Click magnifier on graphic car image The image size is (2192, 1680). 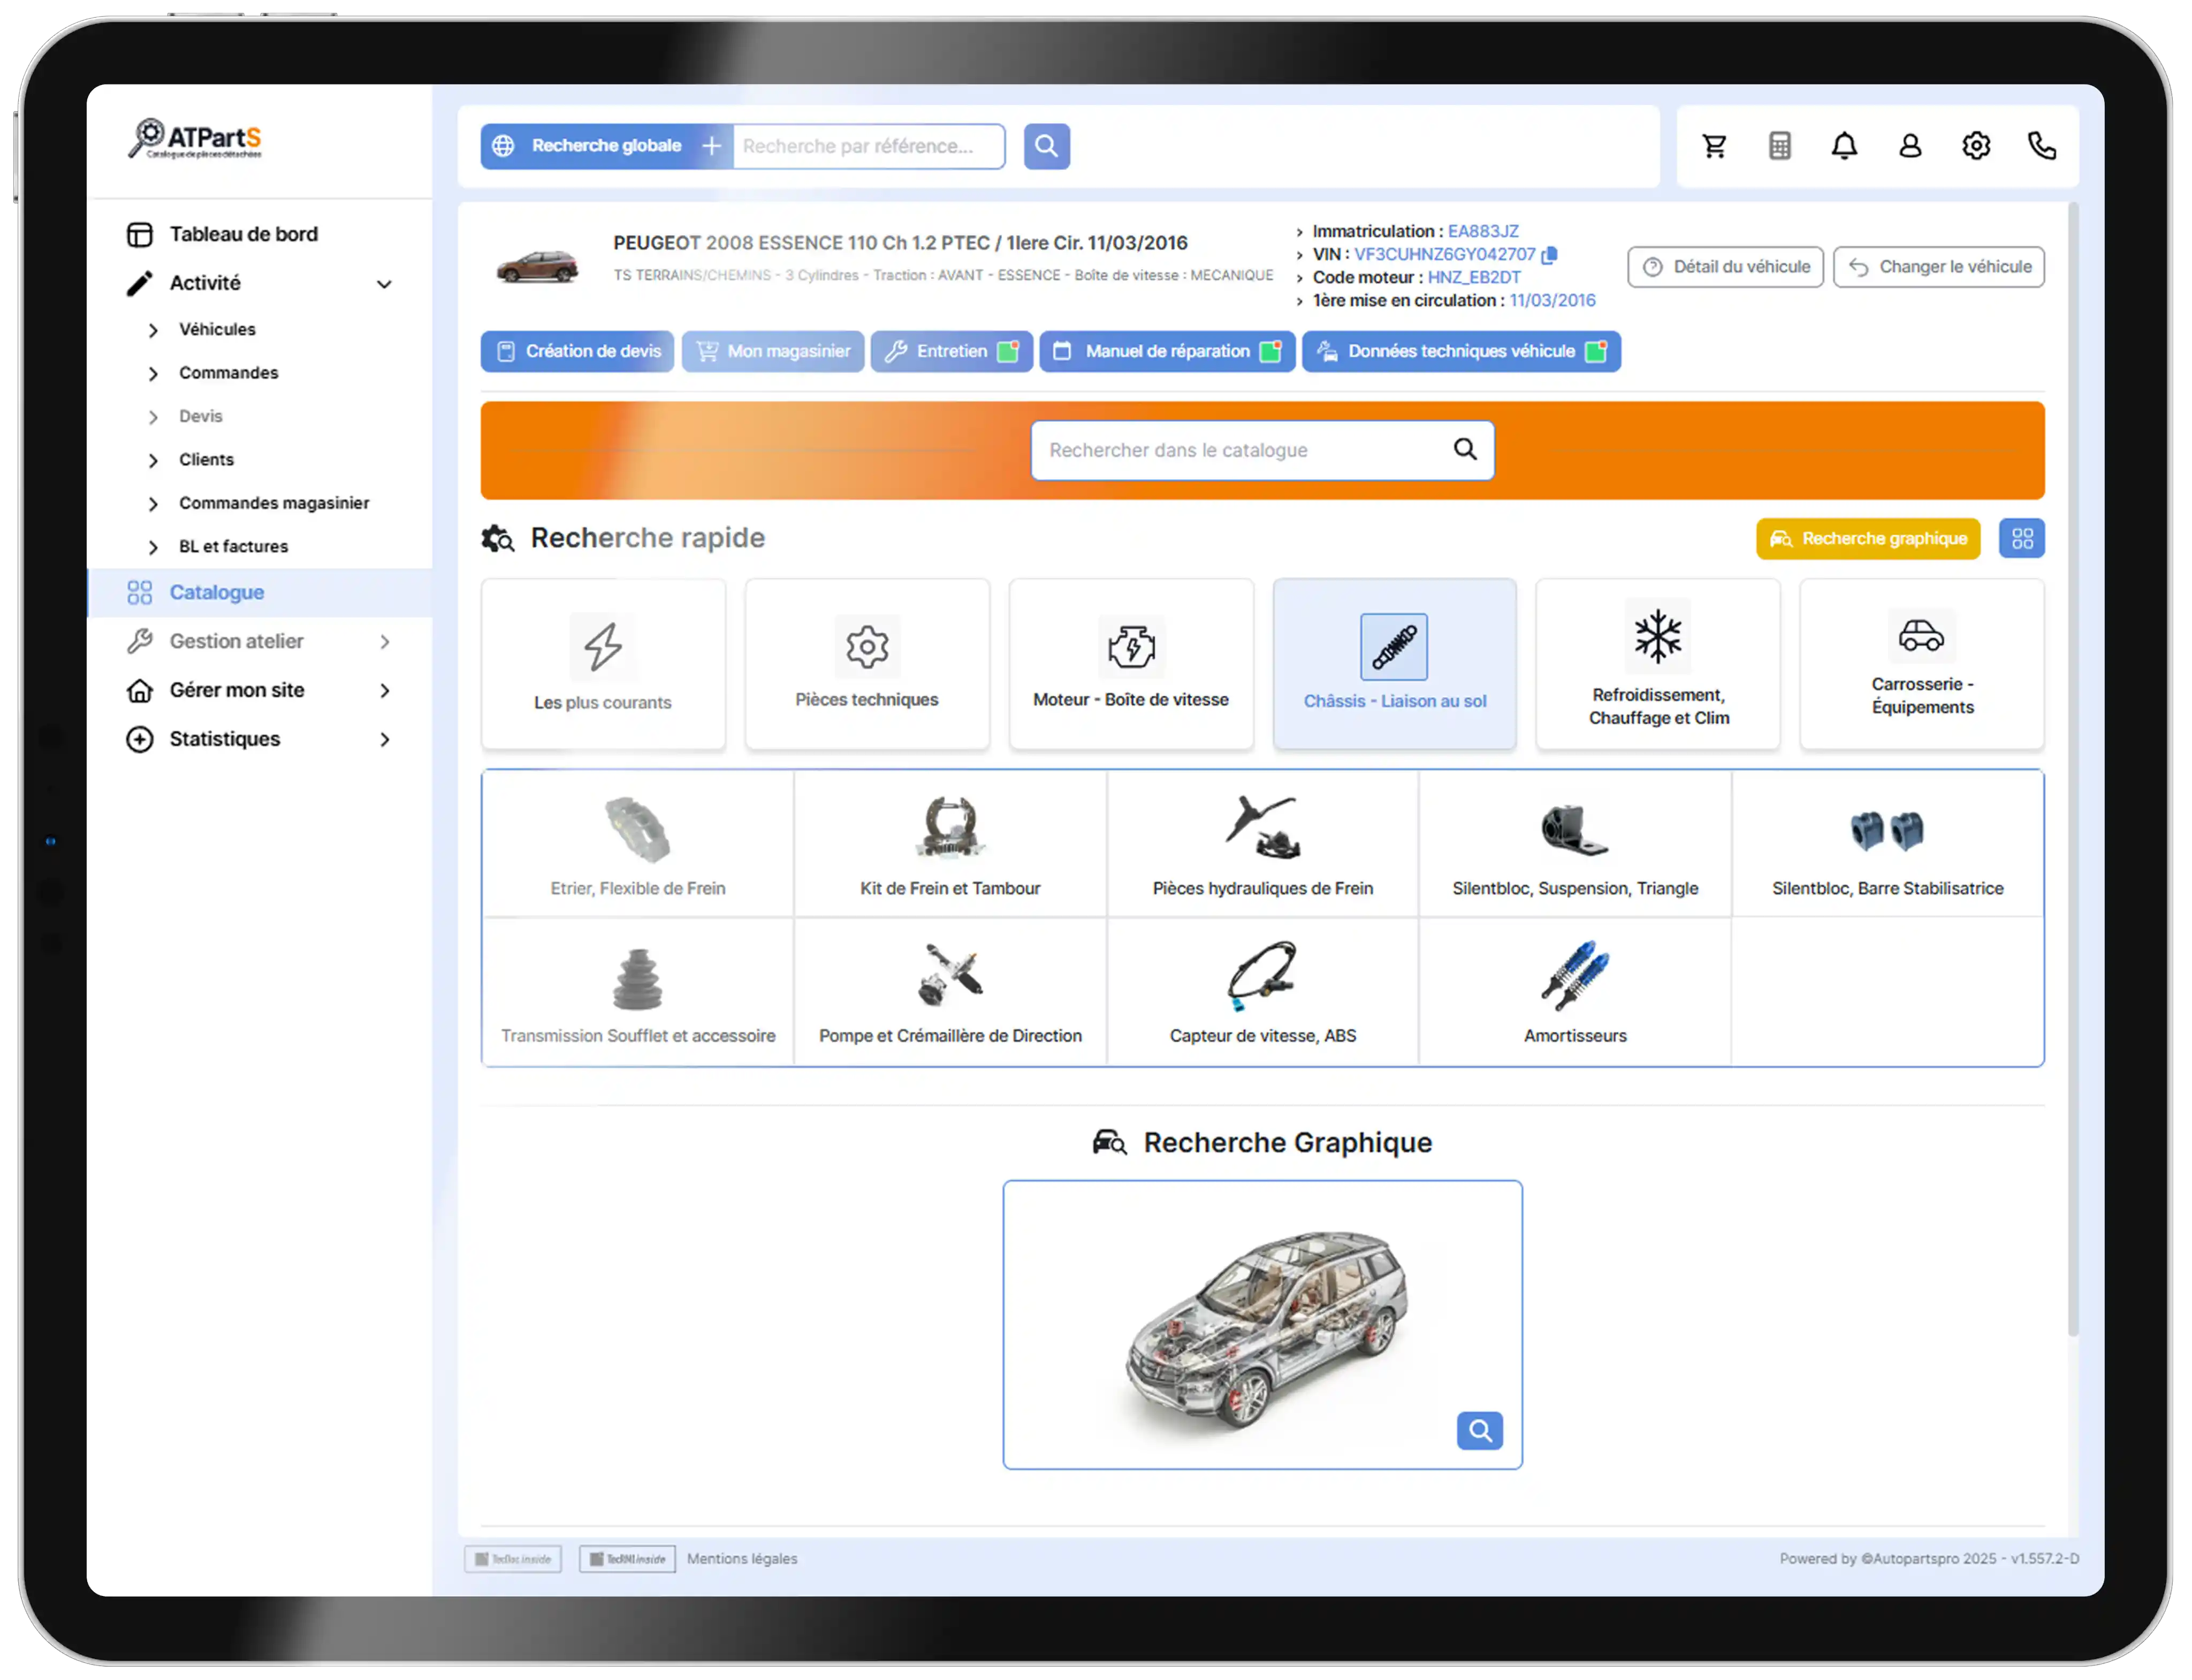coord(1479,1431)
